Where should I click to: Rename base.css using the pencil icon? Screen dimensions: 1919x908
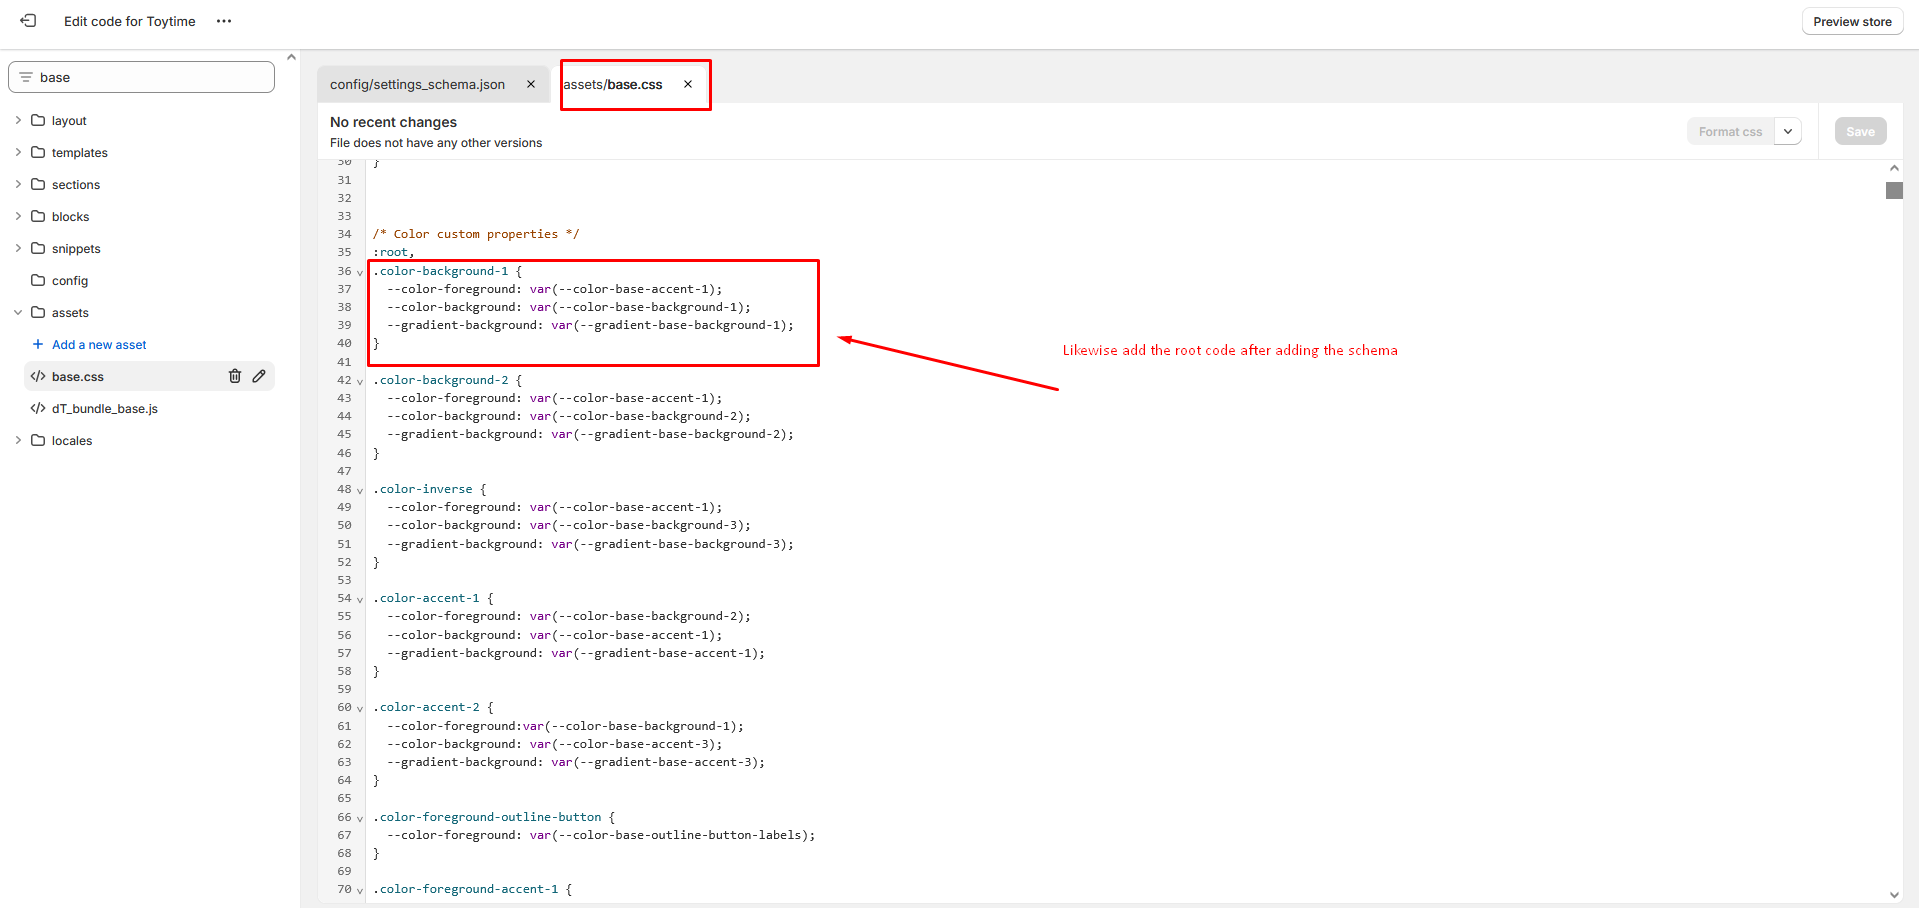tap(259, 376)
